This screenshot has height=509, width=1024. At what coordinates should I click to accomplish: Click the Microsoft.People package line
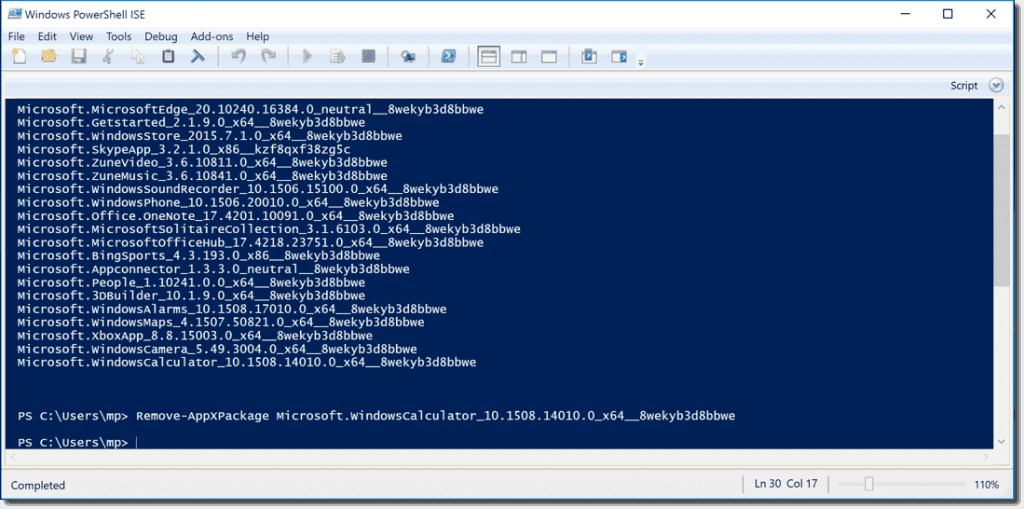click(x=191, y=282)
